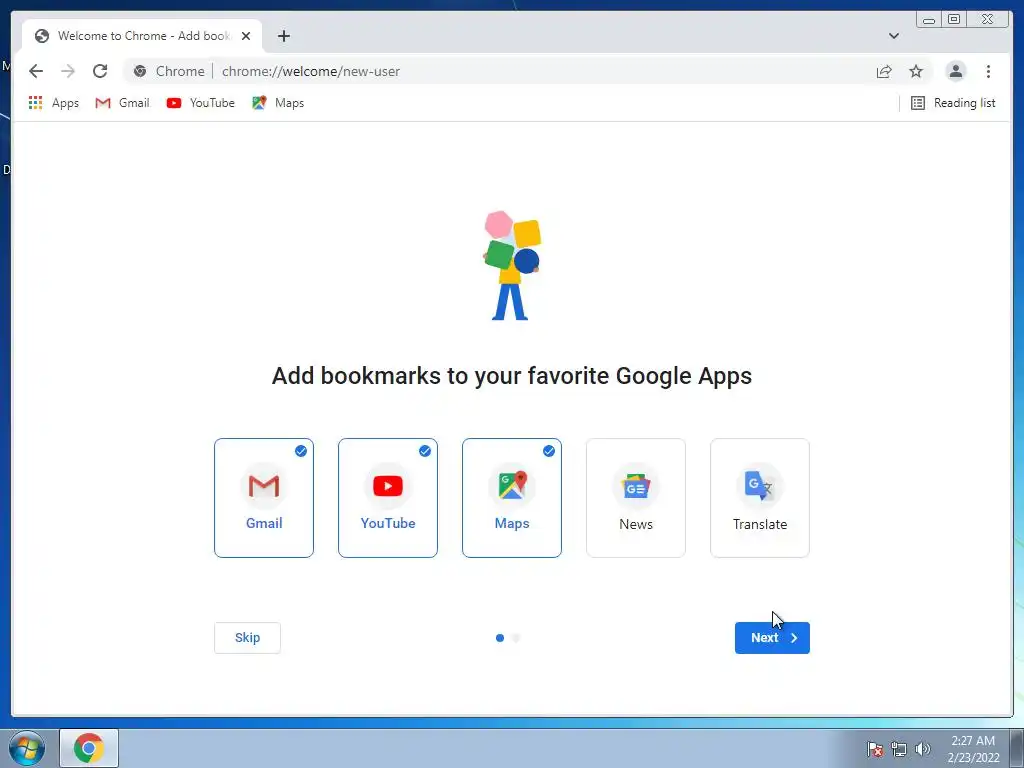Expand the tab search dropdown arrow
Image resolution: width=1024 pixels, height=768 pixels.
[x=893, y=36]
